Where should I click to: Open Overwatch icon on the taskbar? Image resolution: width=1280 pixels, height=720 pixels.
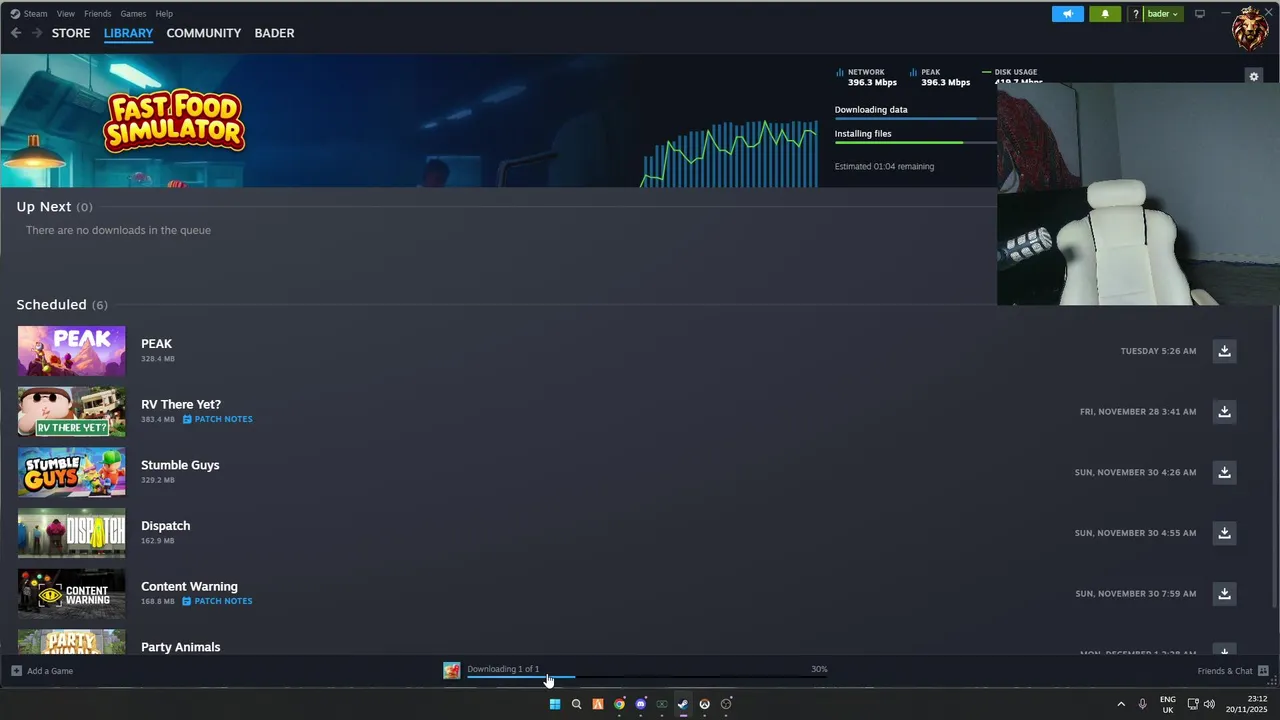pyautogui.click(x=705, y=704)
